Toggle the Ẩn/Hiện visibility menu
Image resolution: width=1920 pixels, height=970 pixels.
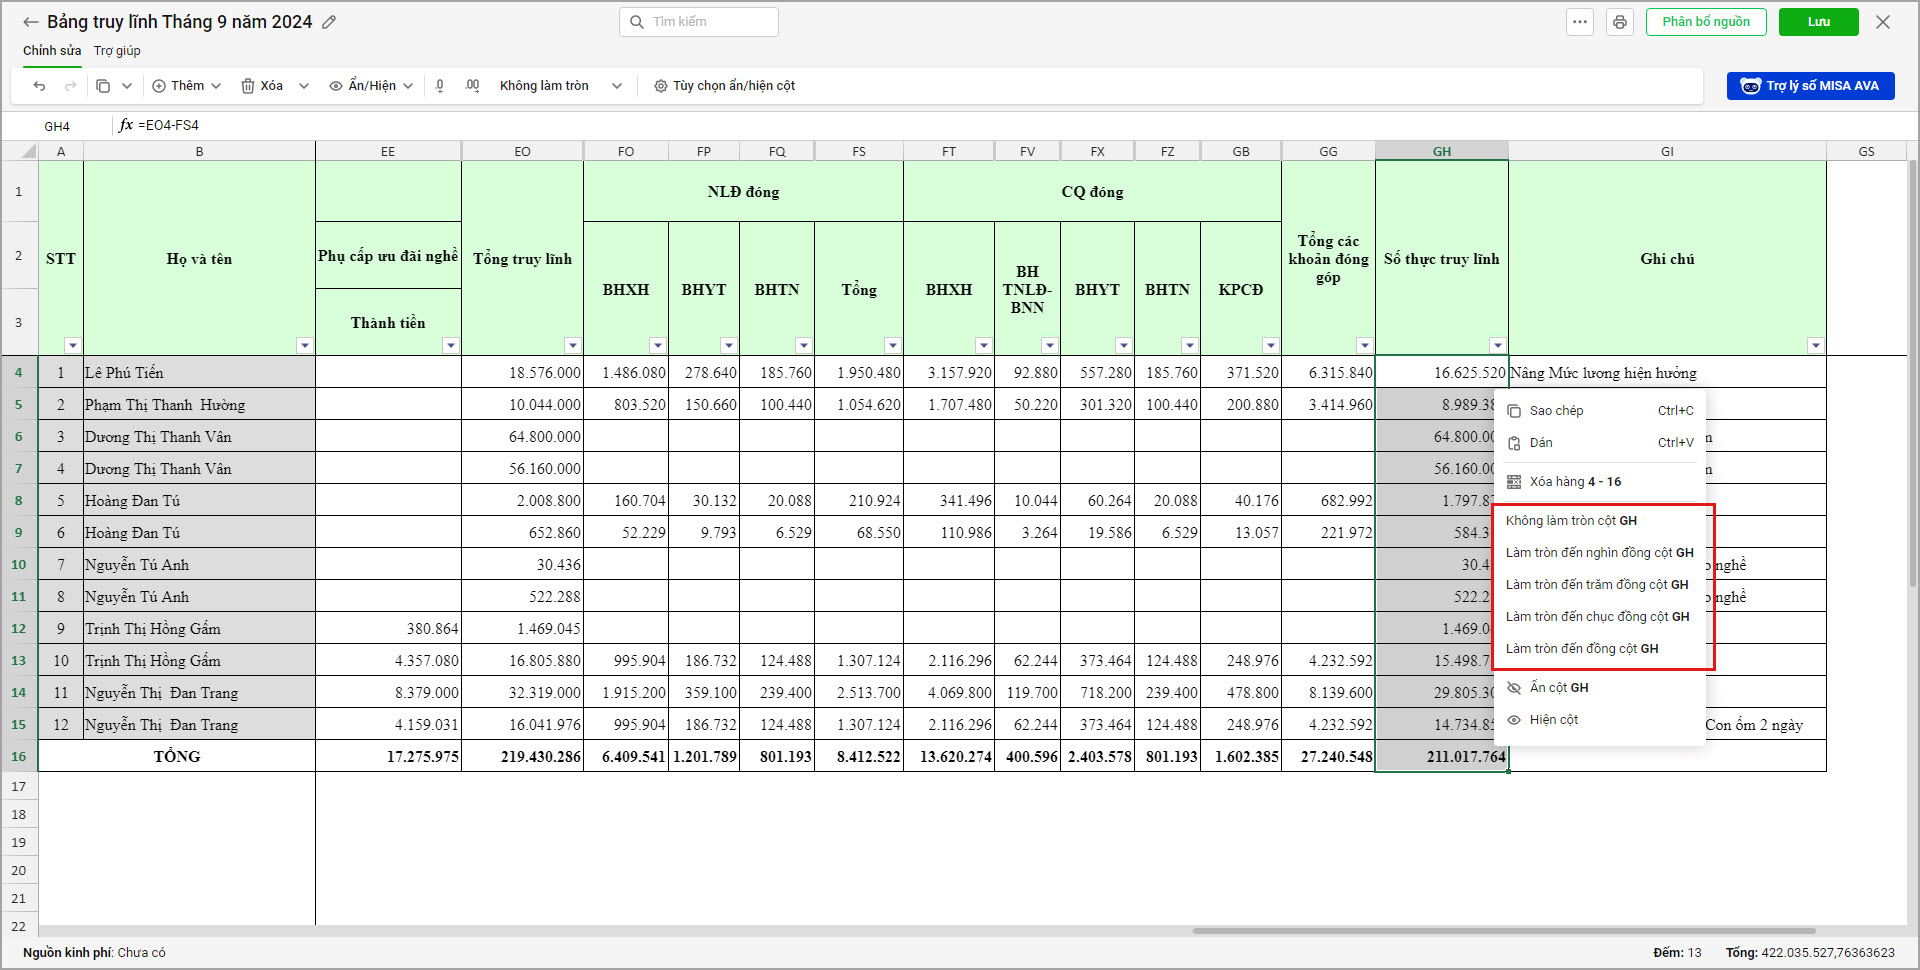pos(371,86)
